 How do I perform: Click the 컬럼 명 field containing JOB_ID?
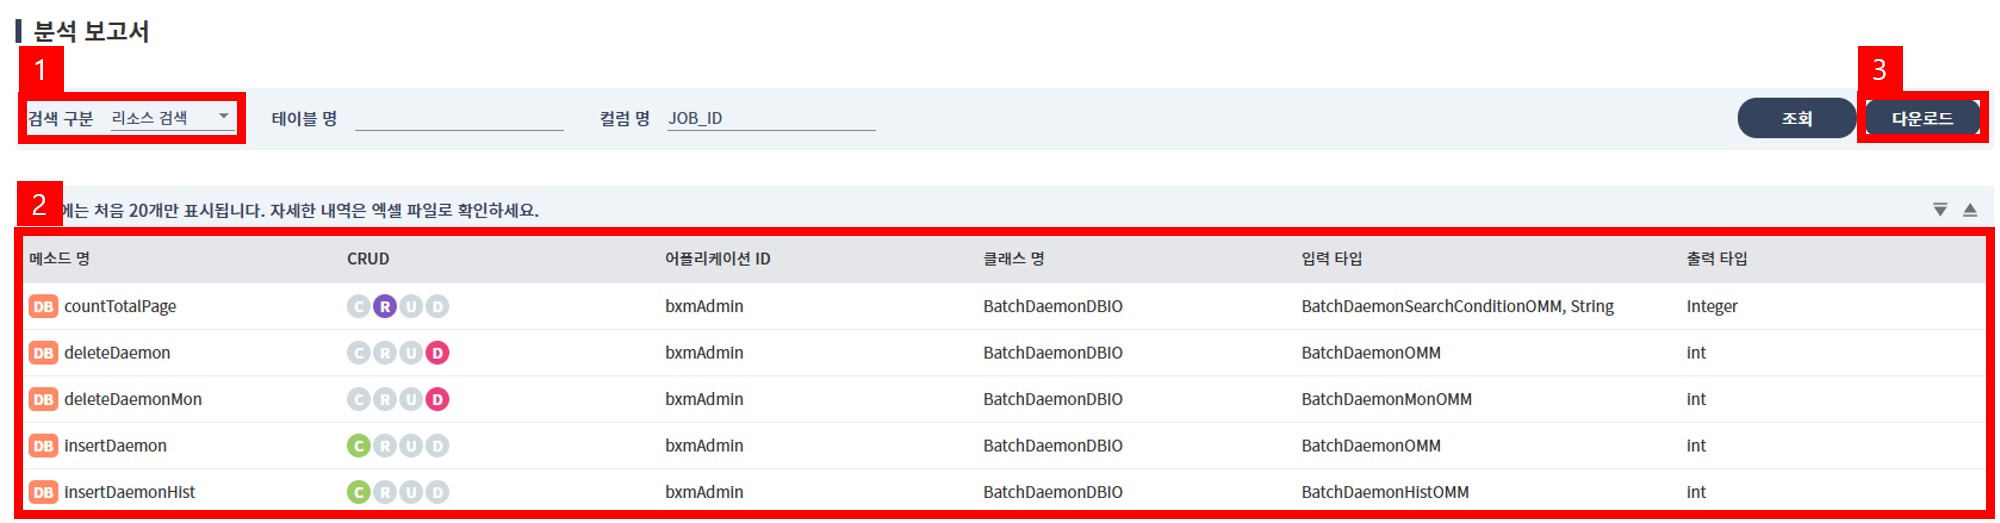tap(770, 118)
